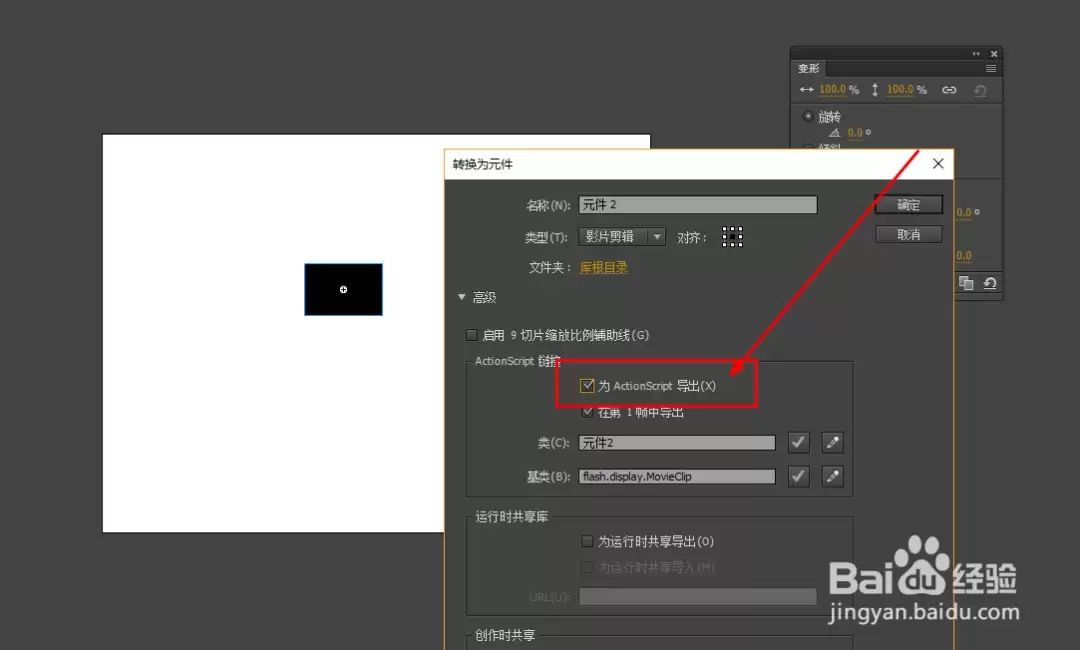Switch to 变形 panel tab
The image size is (1080, 650).
(x=809, y=68)
